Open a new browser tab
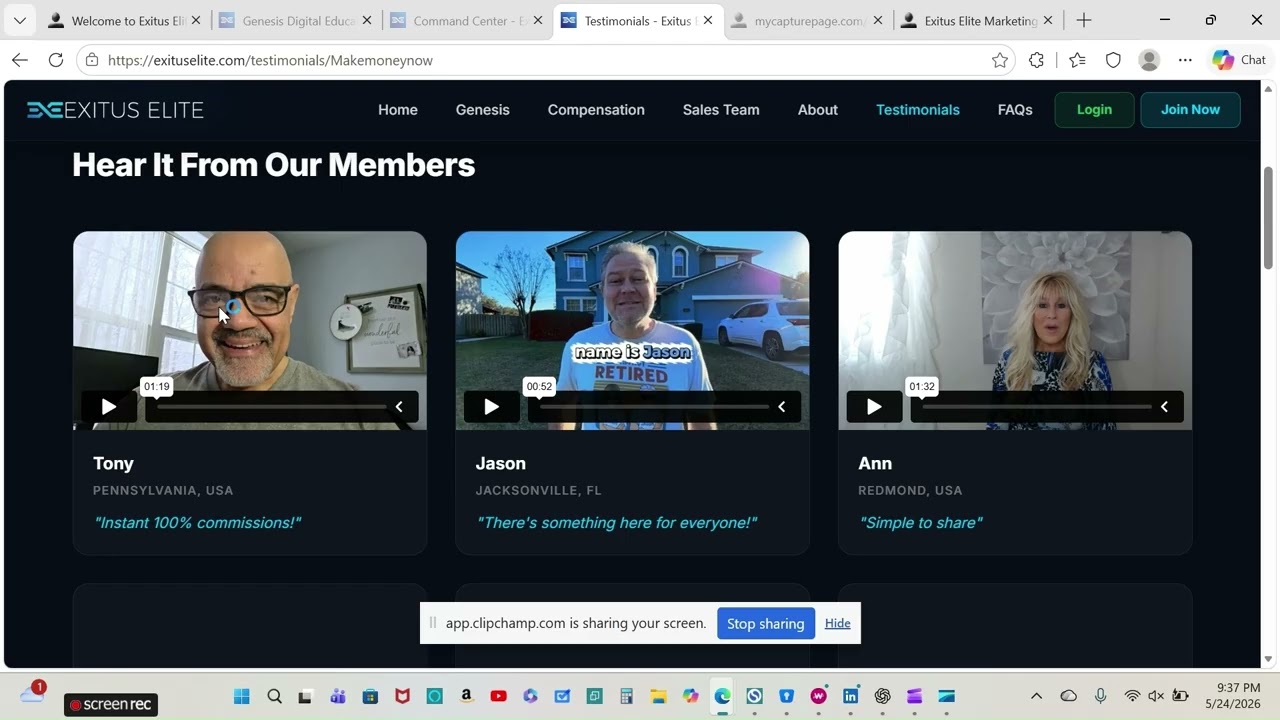This screenshot has height=720, width=1280. [1084, 20]
